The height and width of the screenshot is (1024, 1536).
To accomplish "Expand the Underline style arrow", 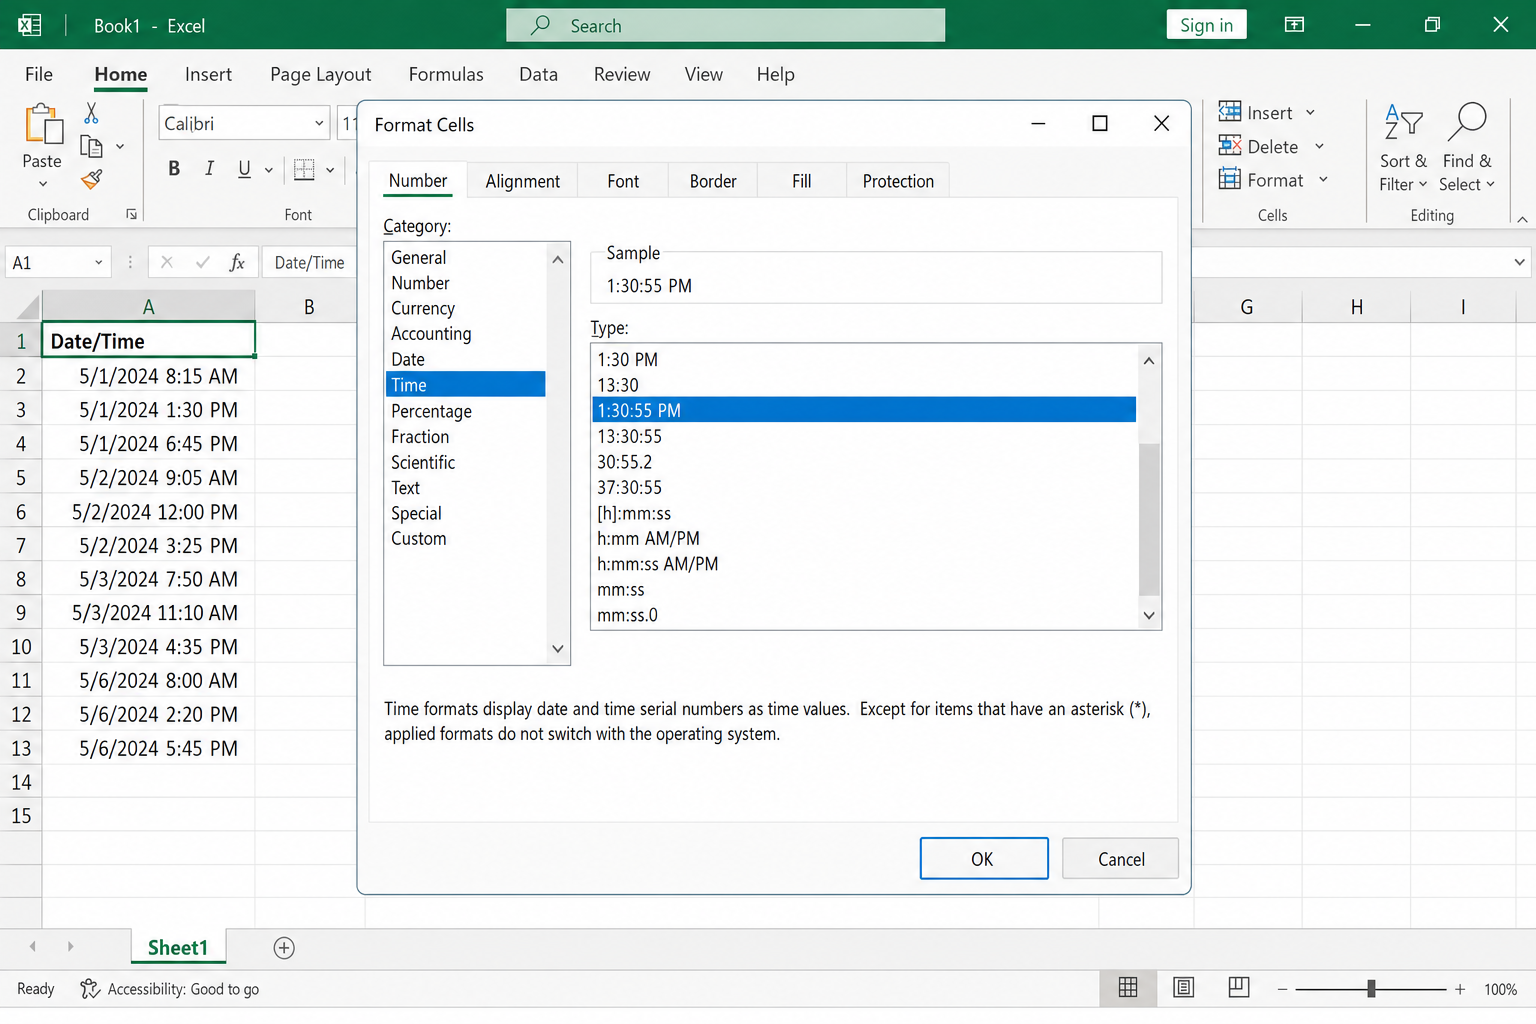I will (268, 170).
